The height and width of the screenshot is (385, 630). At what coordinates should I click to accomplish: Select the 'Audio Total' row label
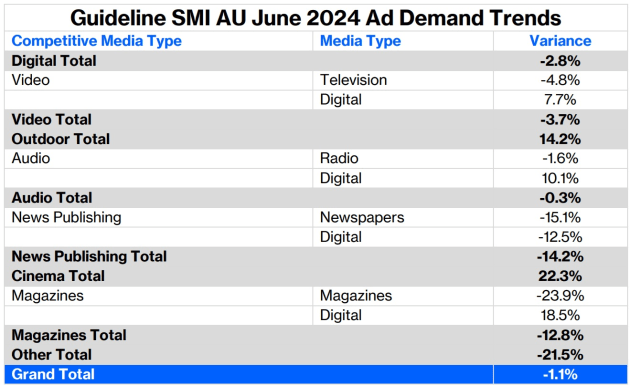(x=52, y=198)
